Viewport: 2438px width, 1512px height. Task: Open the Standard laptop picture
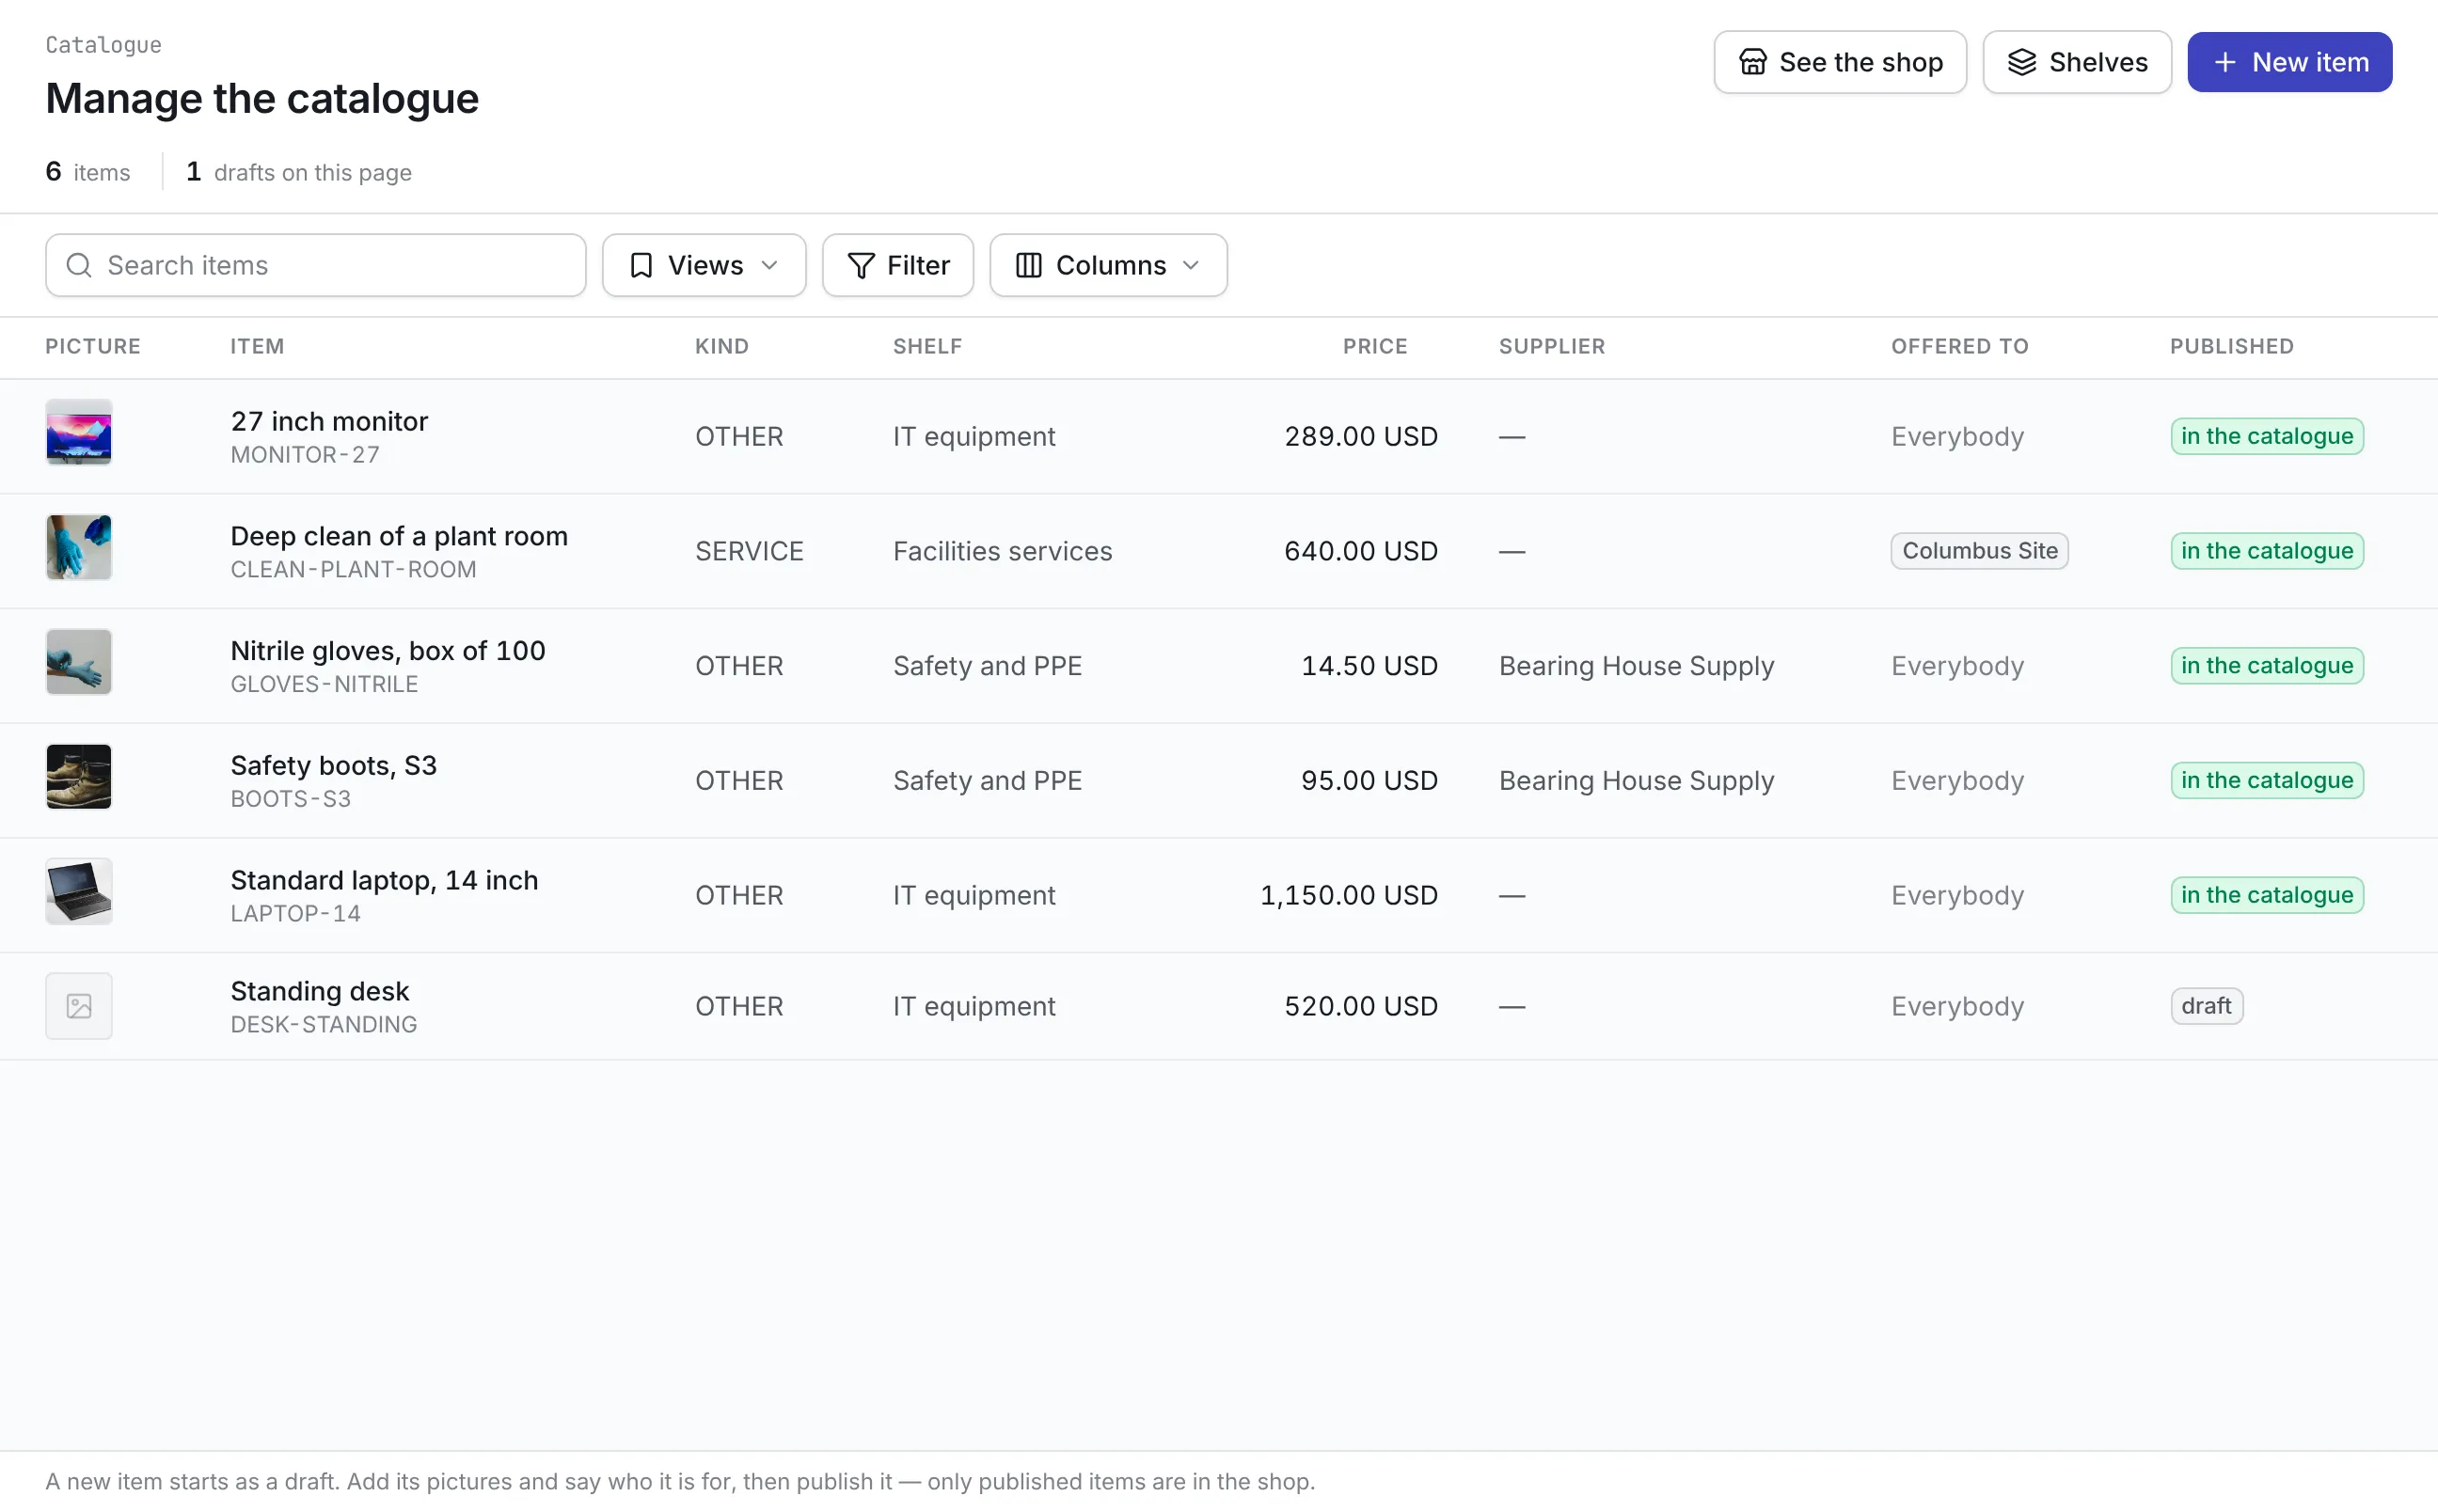pos(79,891)
